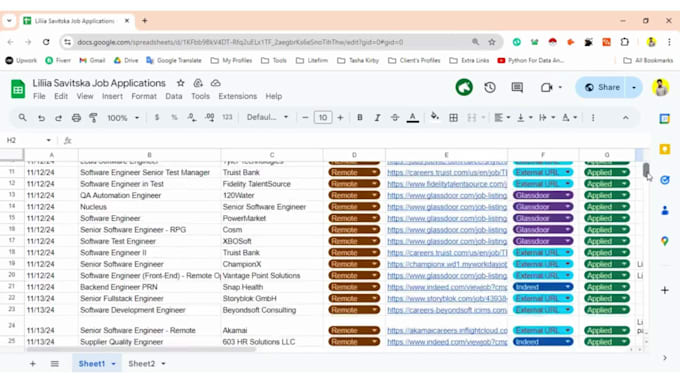
Task: Open the Data menu
Action: pyautogui.click(x=173, y=96)
